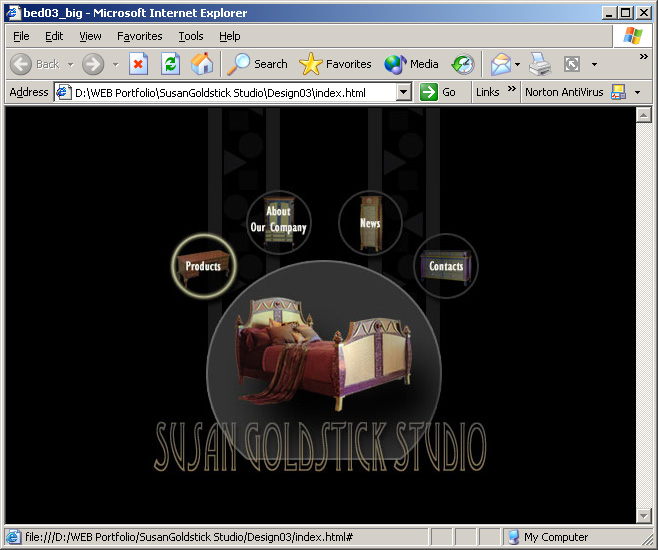Screen dimensions: 658x550
Task: Click the Back navigation arrow
Action: coord(21,64)
